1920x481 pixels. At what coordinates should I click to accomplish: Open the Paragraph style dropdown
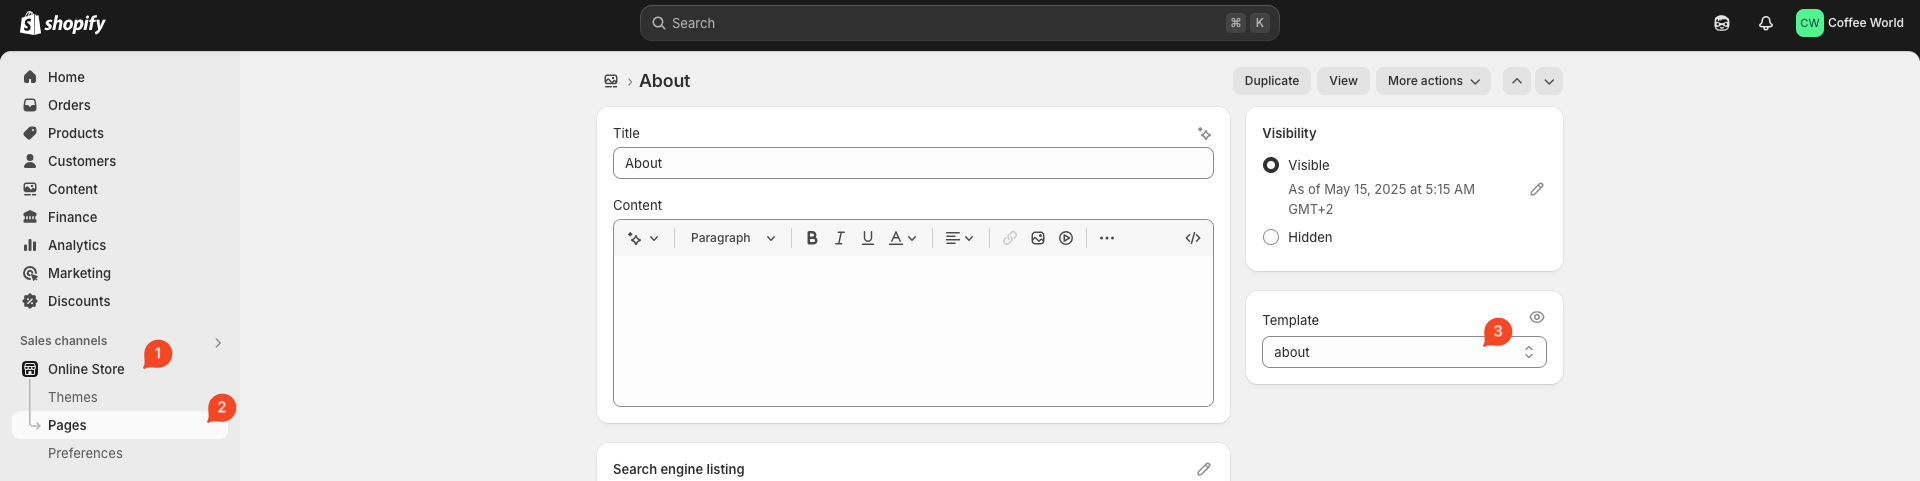tap(732, 238)
